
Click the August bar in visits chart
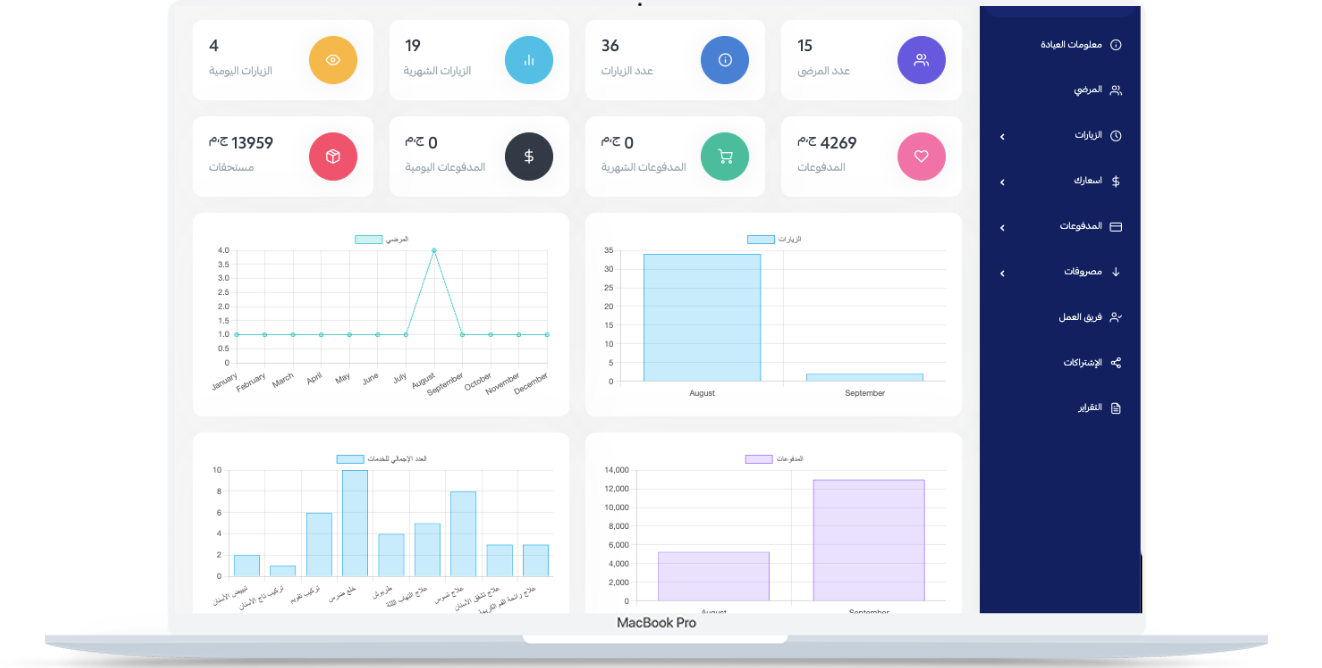click(x=702, y=318)
